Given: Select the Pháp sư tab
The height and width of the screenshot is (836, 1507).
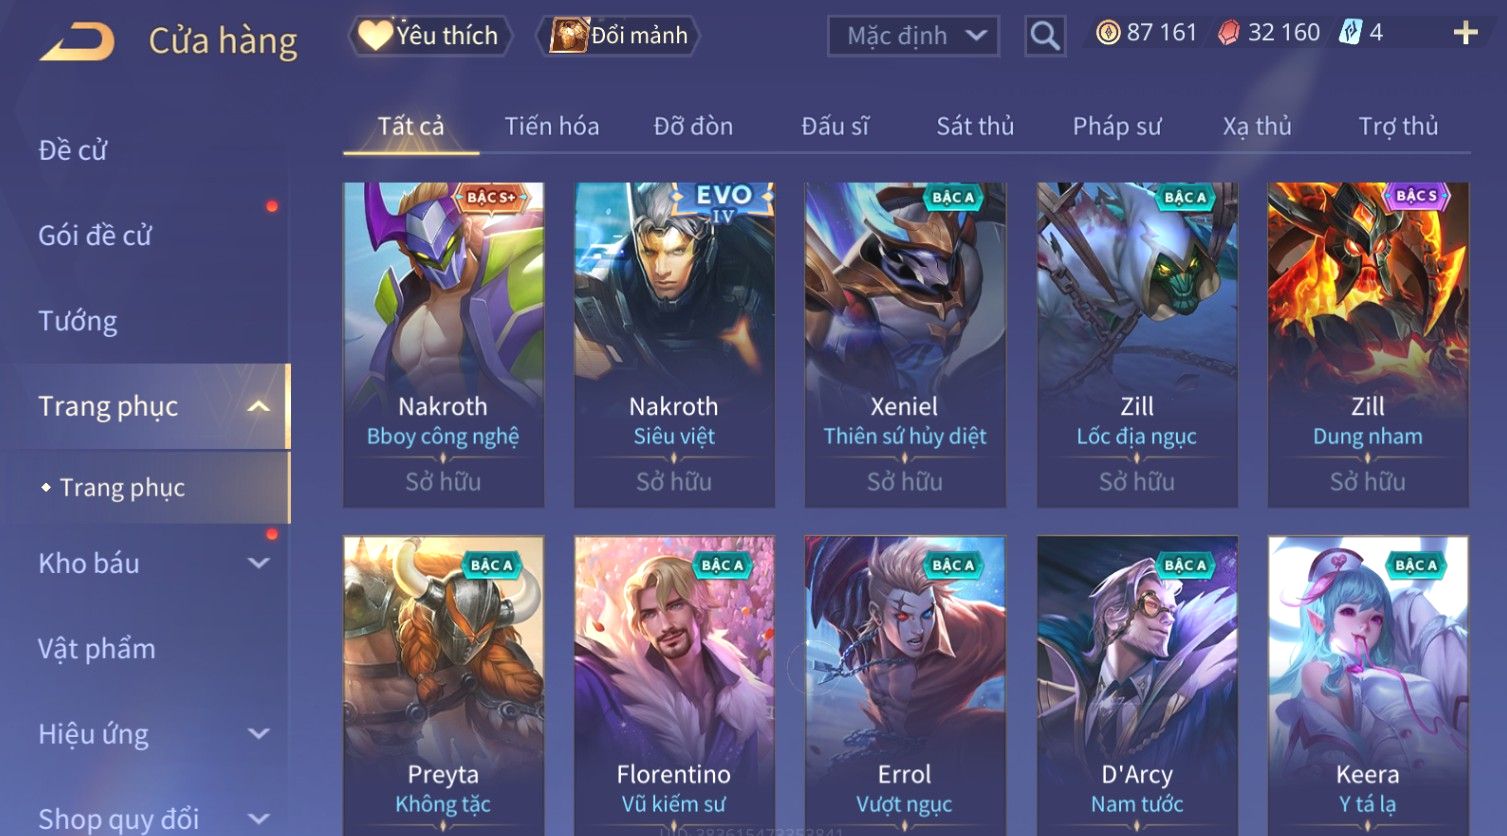Looking at the screenshot, I should (1117, 126).
